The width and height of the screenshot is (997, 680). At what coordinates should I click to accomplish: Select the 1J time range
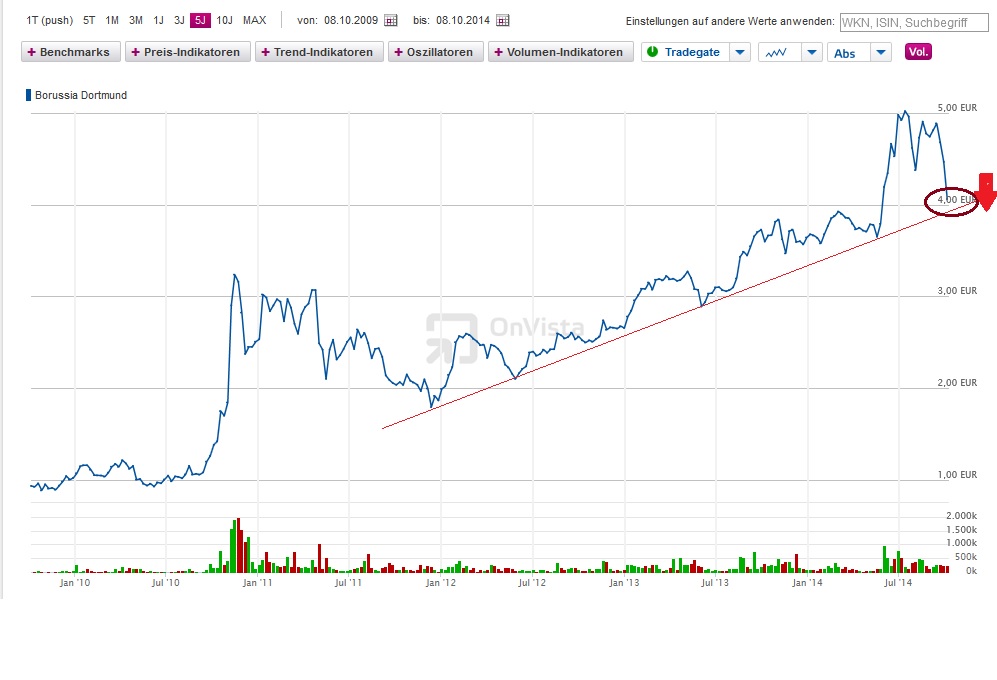click(158, 20)
